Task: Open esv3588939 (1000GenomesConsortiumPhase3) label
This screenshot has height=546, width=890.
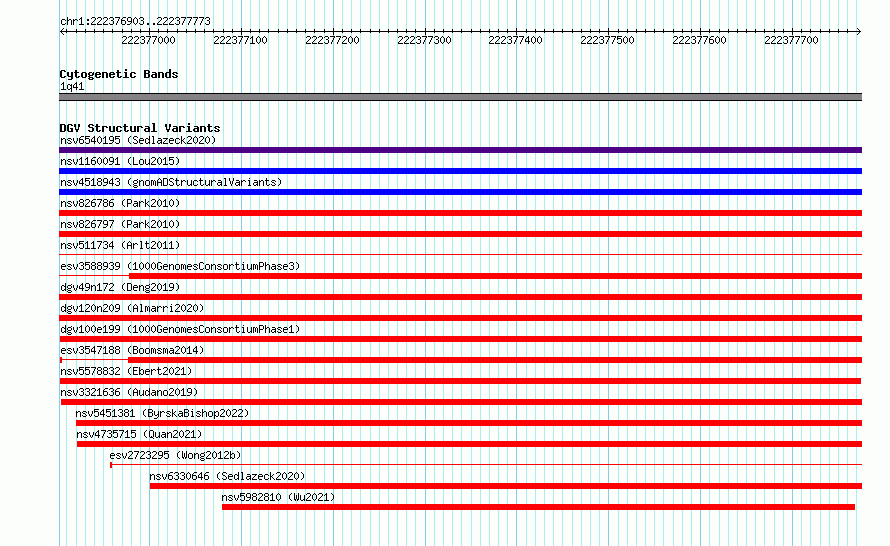Action: (180, 266)
